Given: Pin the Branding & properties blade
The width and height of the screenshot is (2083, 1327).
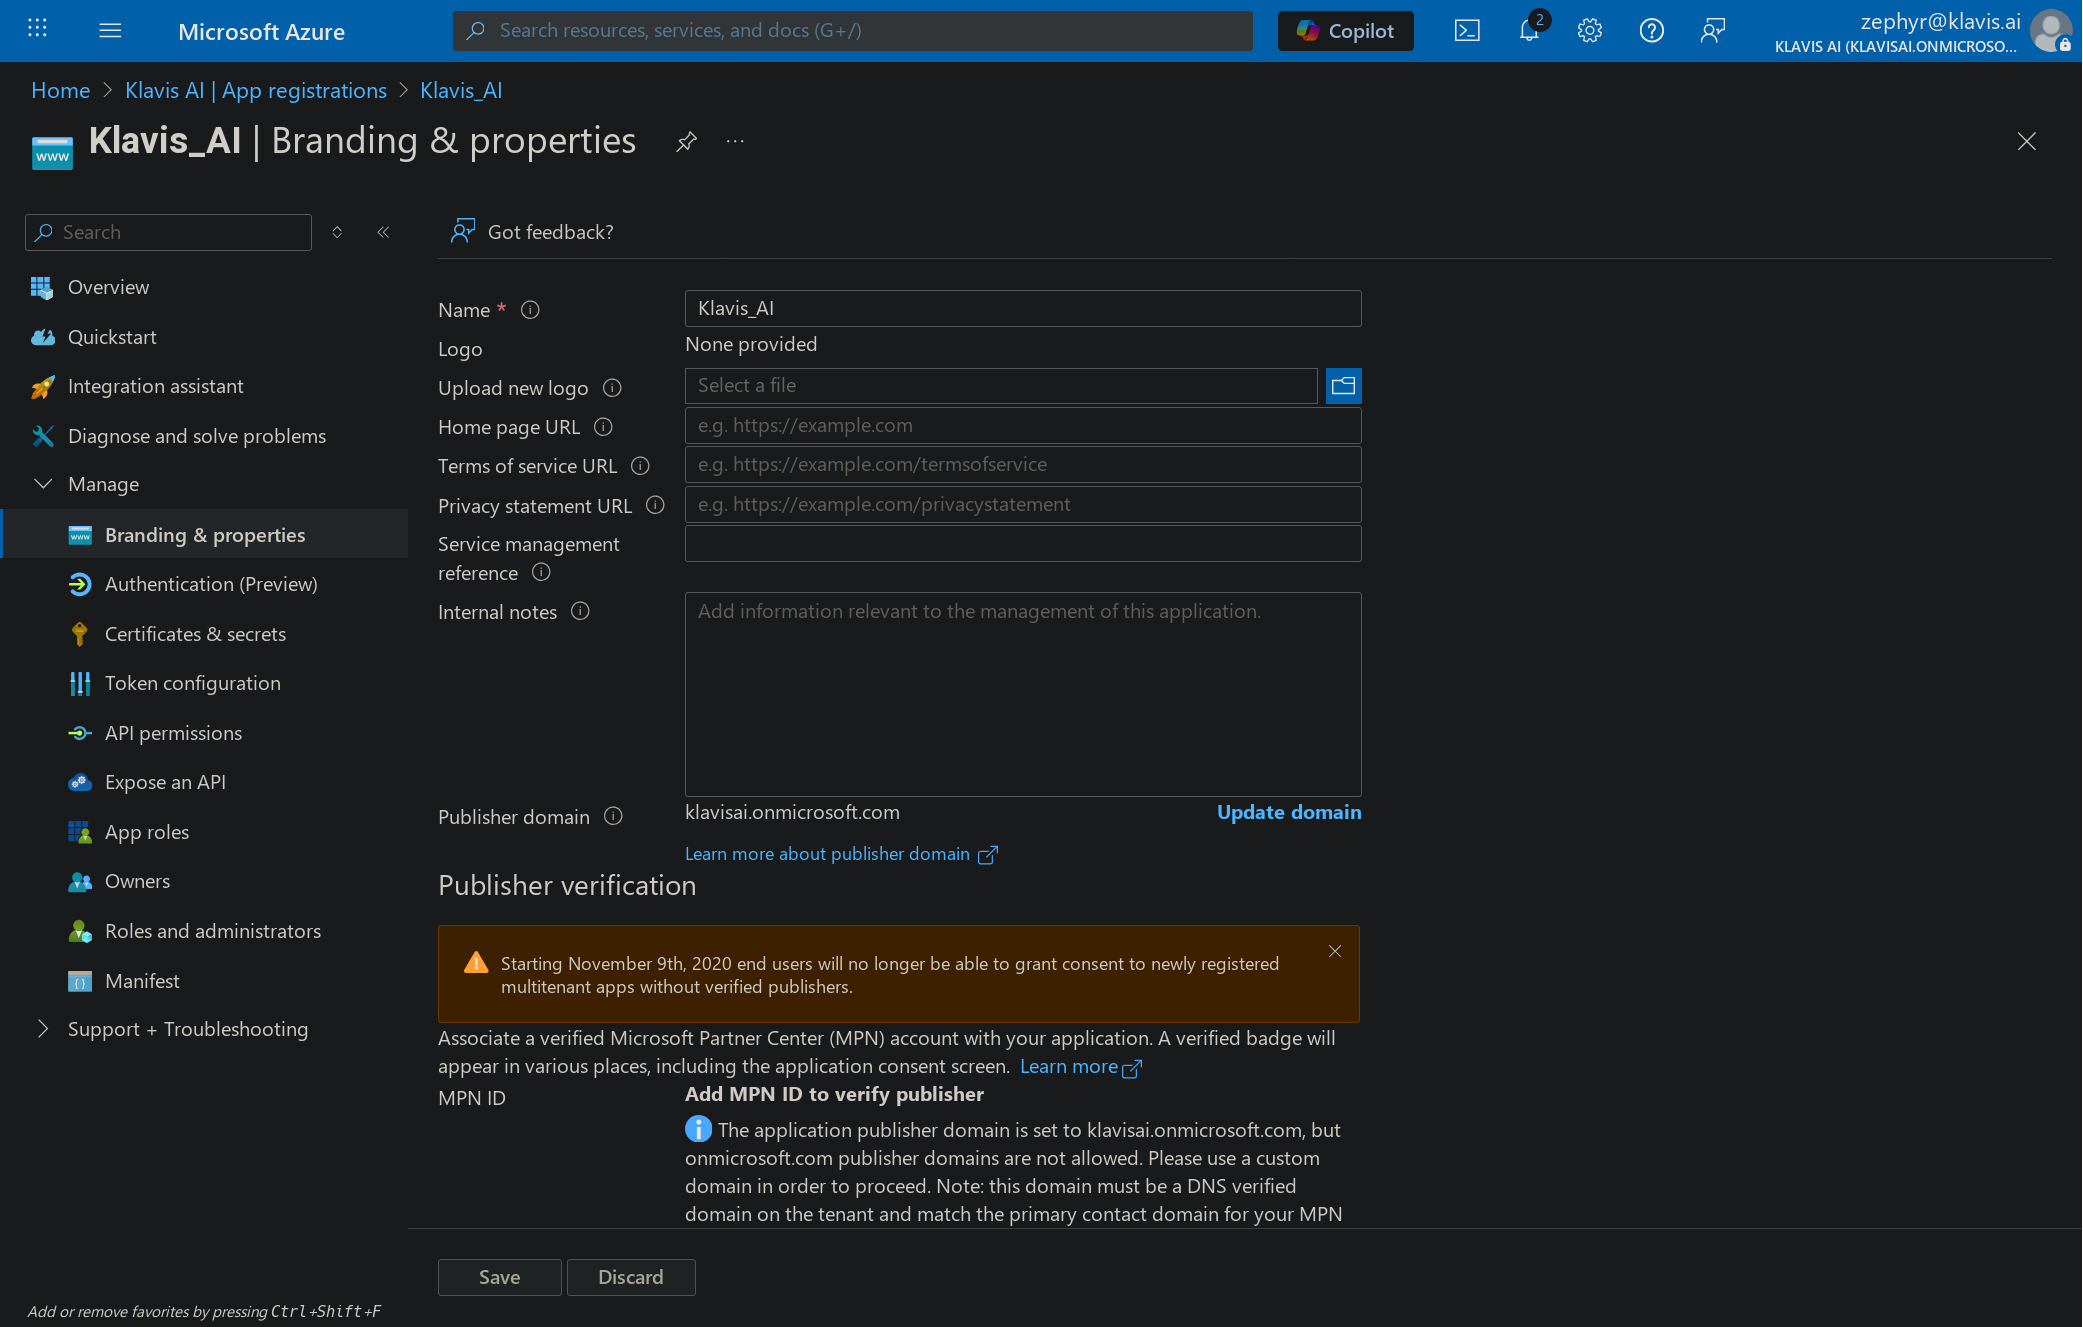Looking at the screenshot, I should [x=686, y=142].
